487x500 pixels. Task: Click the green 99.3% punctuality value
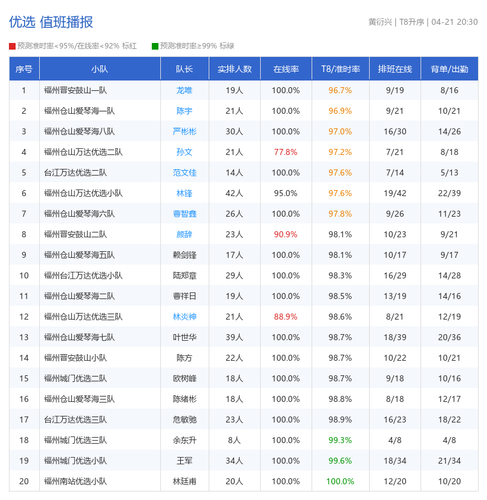pos(340,440)
